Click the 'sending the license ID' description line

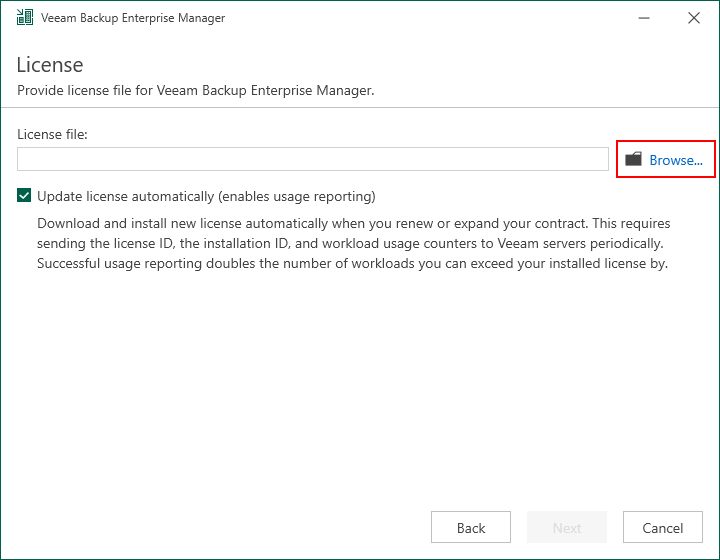(350, 243)
